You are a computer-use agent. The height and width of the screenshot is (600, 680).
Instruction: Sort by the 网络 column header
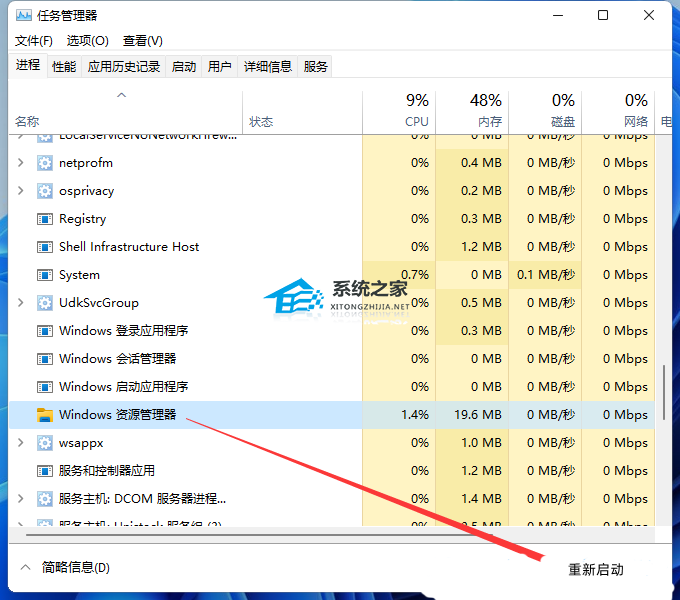pos(618,112)
